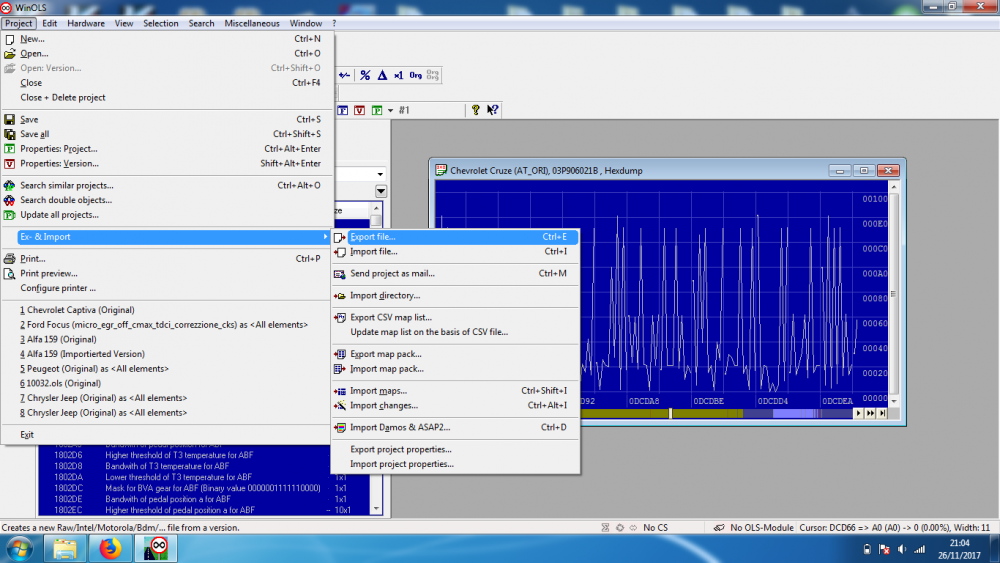The width and height of the screenshot is (1000, 563).
Task: Select Import project properties...
Action: (x=455, y=464)
